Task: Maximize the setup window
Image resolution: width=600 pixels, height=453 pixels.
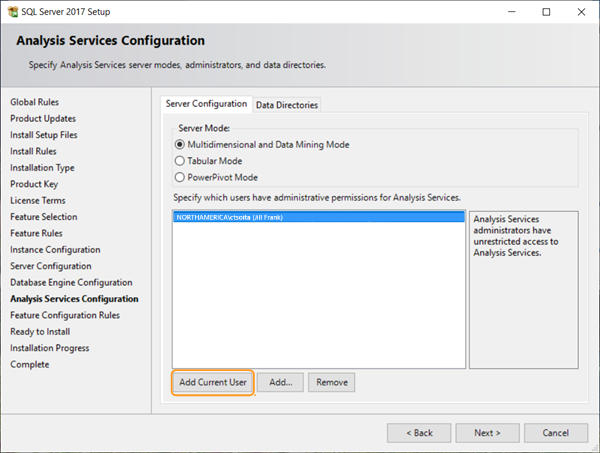Action: pos(545,12)
